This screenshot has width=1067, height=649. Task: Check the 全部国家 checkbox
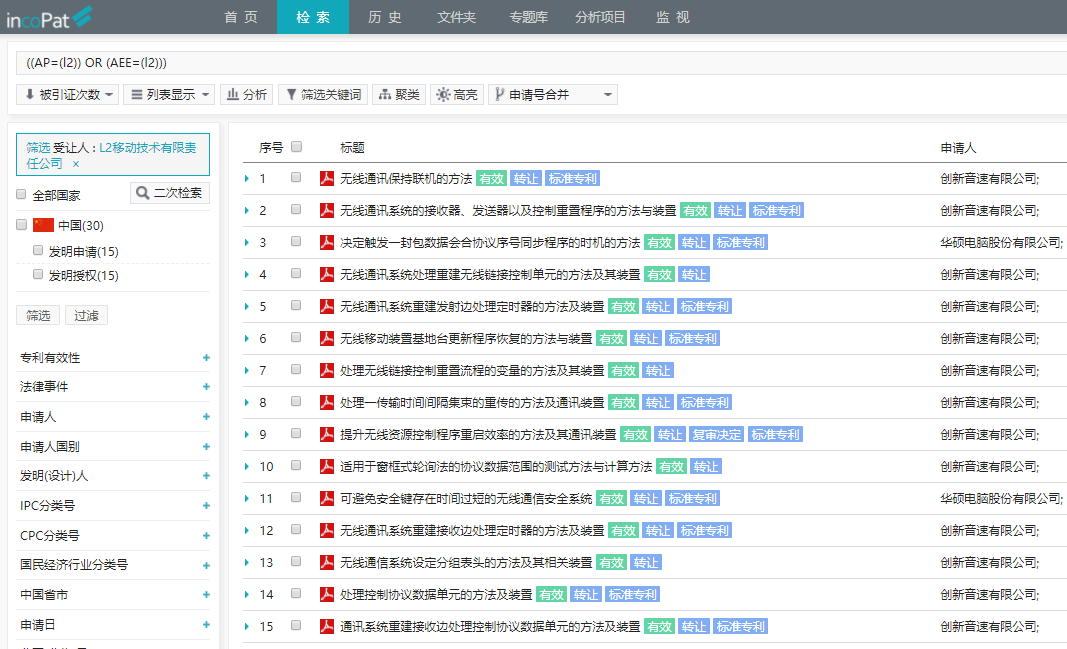click(x=22, y=195)
